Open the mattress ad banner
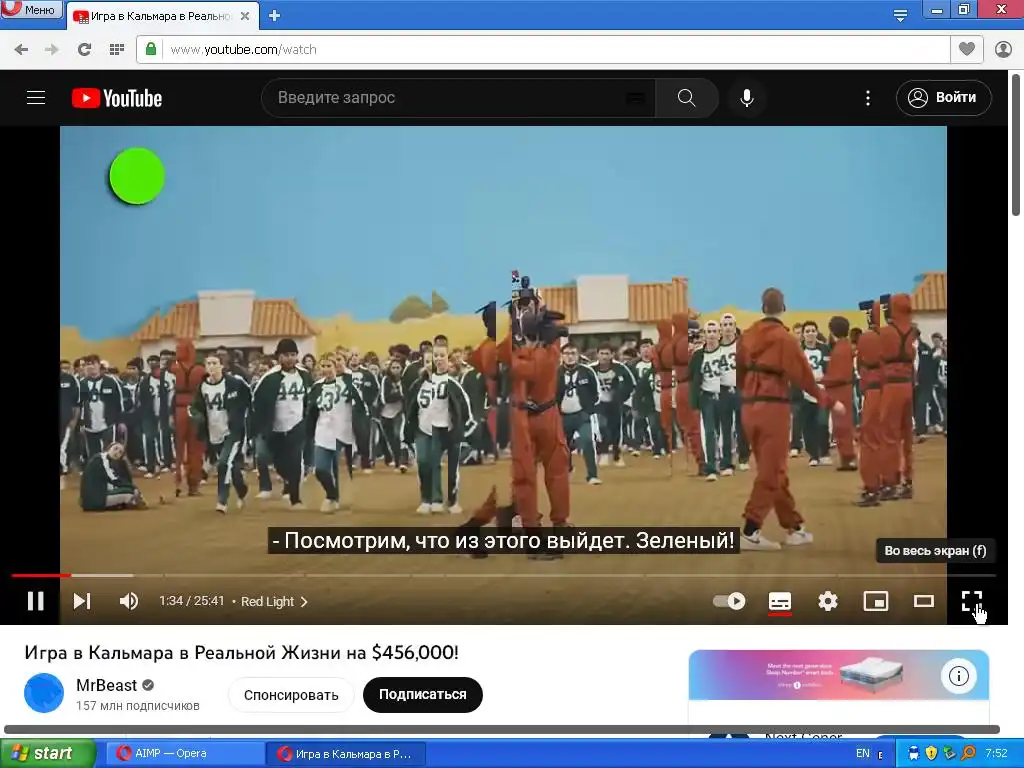Image resolution: width=1024 pixels, height=768 pixels. [839, 675]
